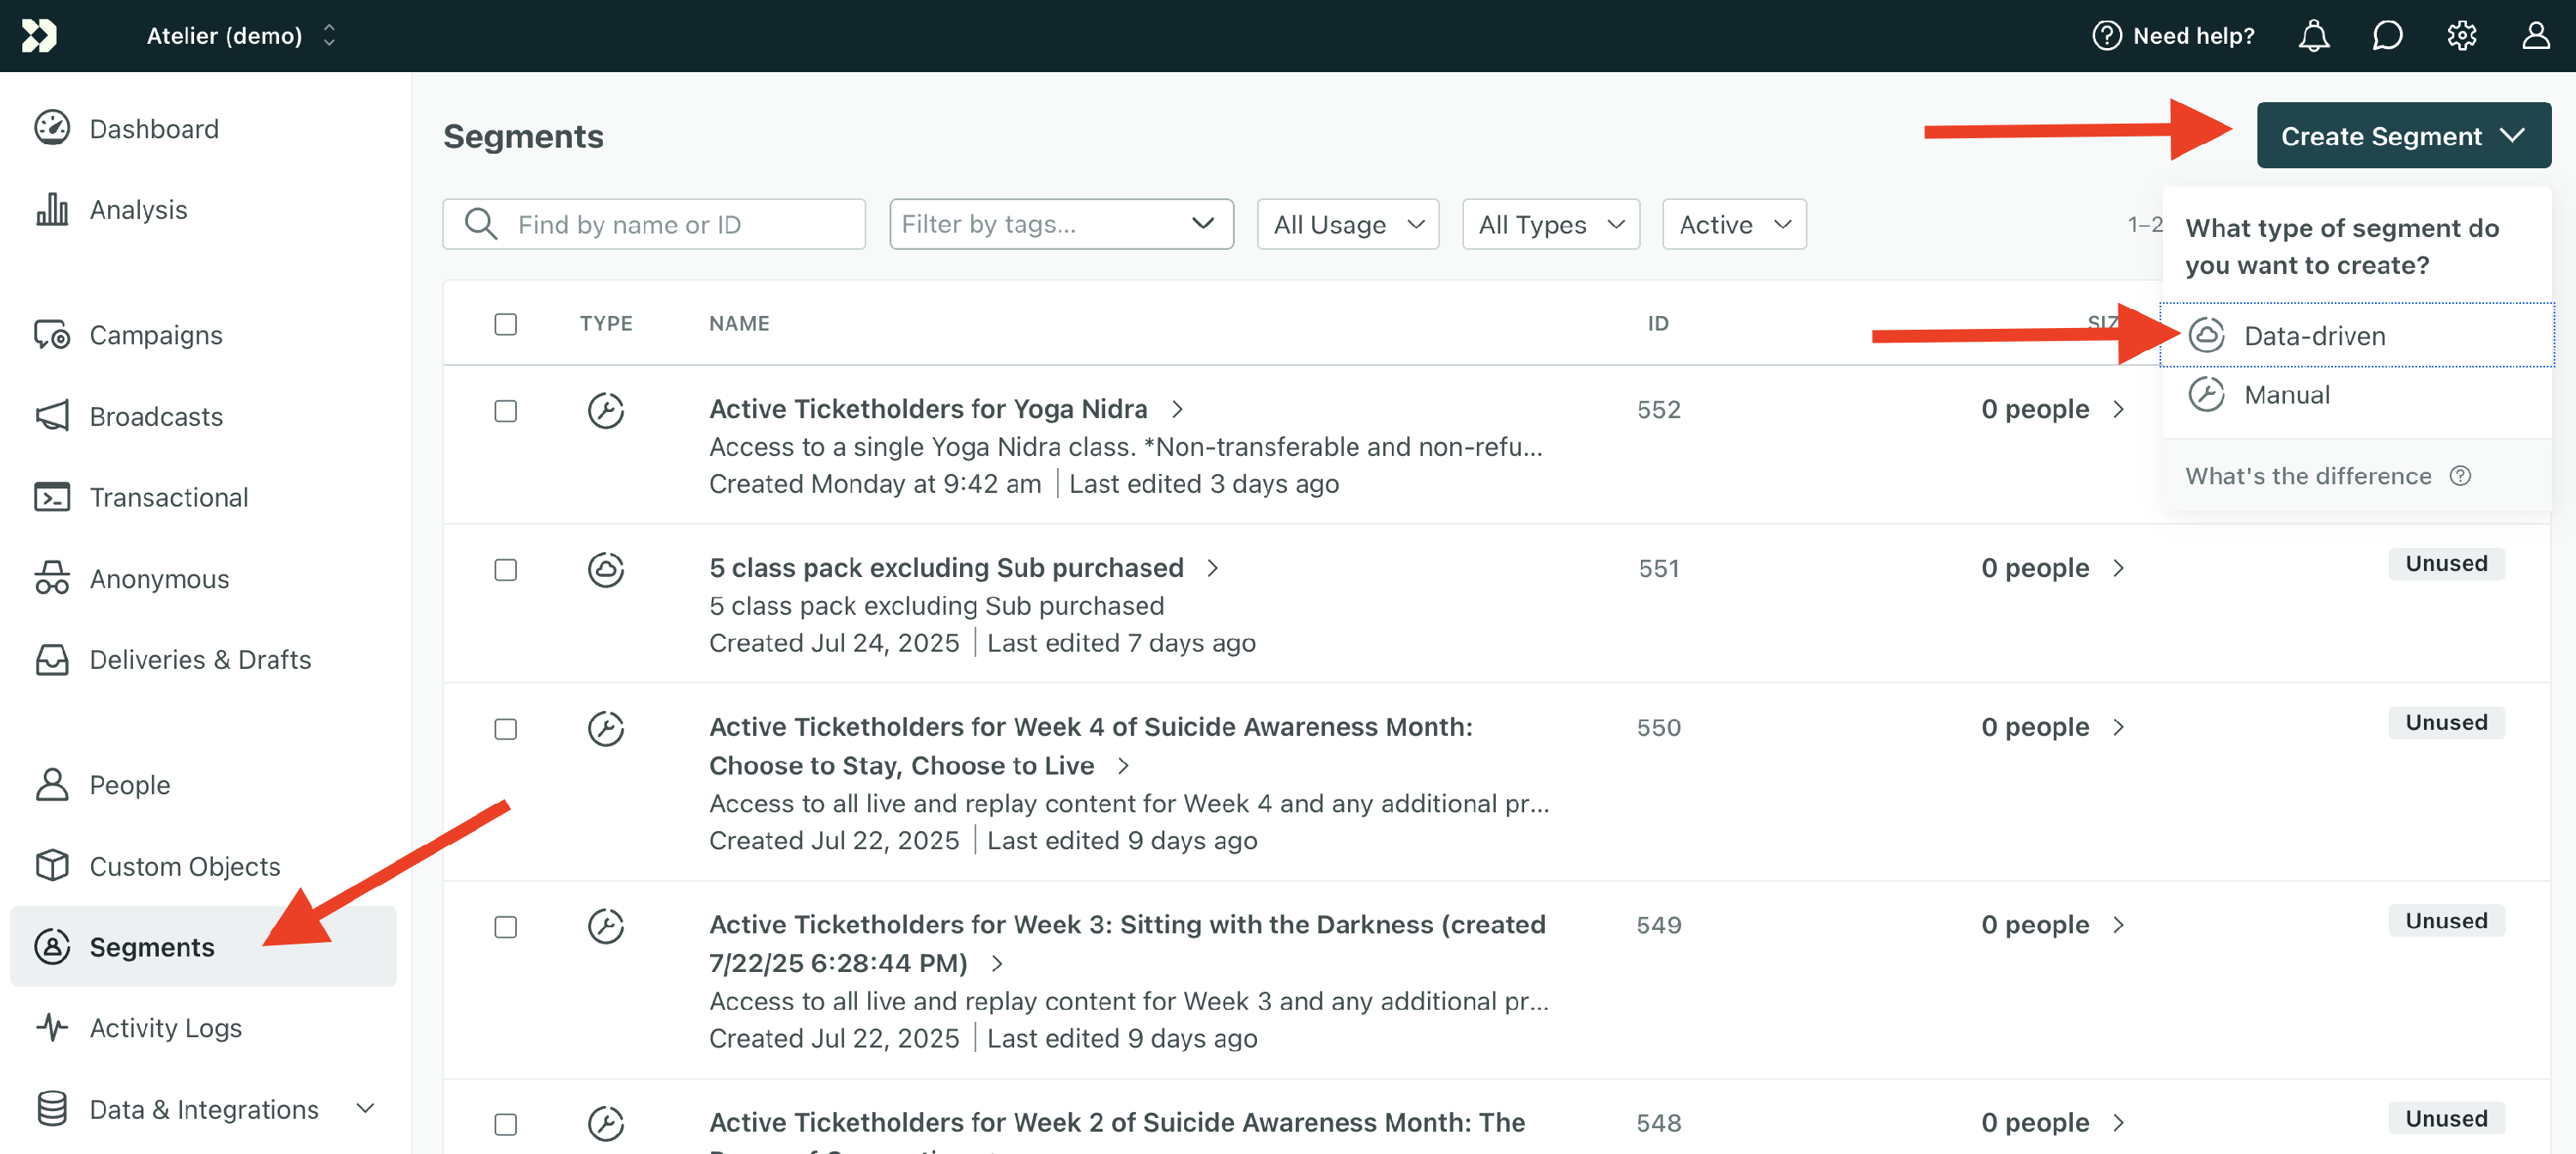
Task: Click the Activity Logs pulse icon
Action: click(x=52, y=1027)
